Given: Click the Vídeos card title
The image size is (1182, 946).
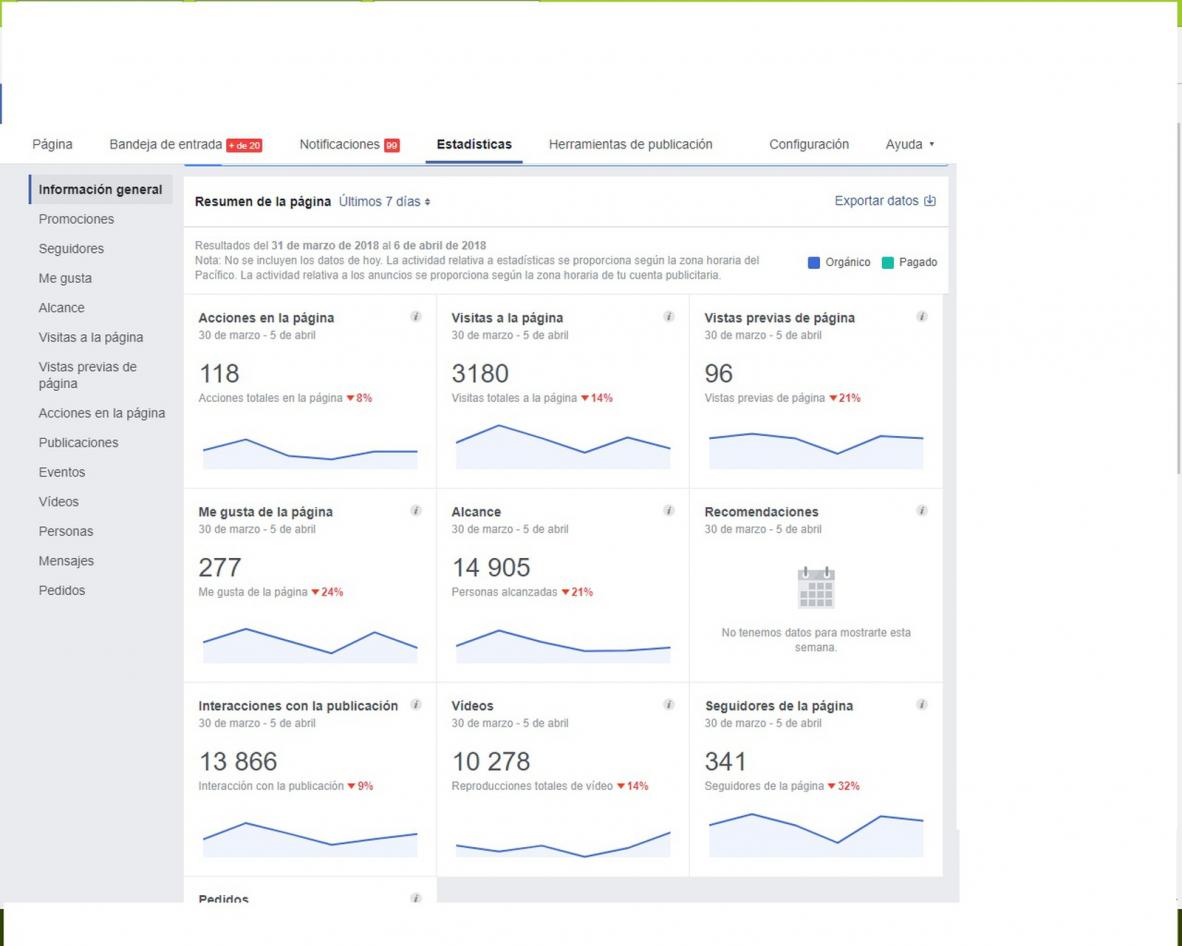Looking at the screenshot, I should tap(473, 706).
